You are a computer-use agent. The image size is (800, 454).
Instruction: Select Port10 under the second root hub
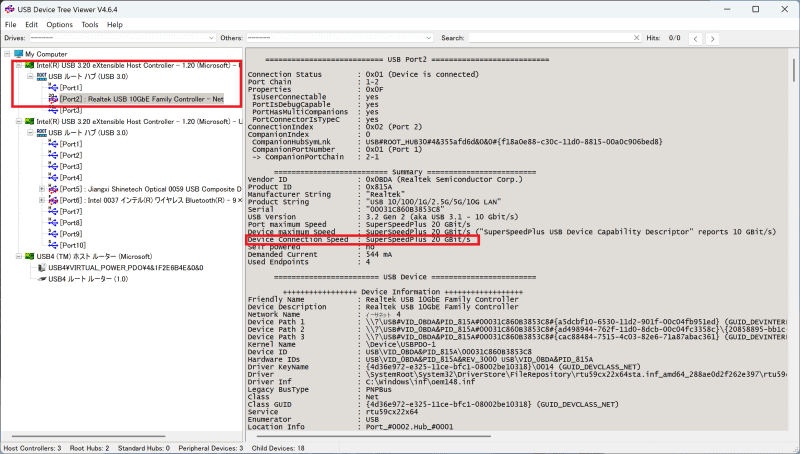[x=72, y=245]
